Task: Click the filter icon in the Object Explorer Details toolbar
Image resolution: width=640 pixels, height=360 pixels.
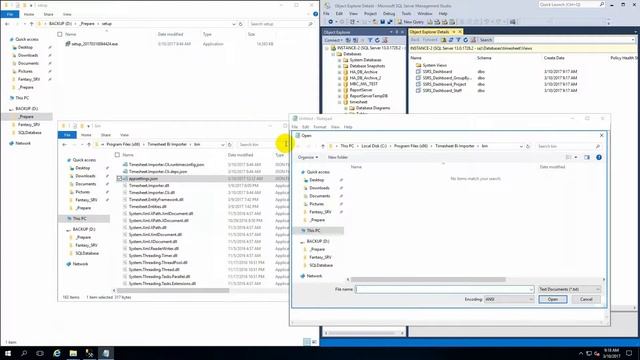Action: tap(458, 40)
